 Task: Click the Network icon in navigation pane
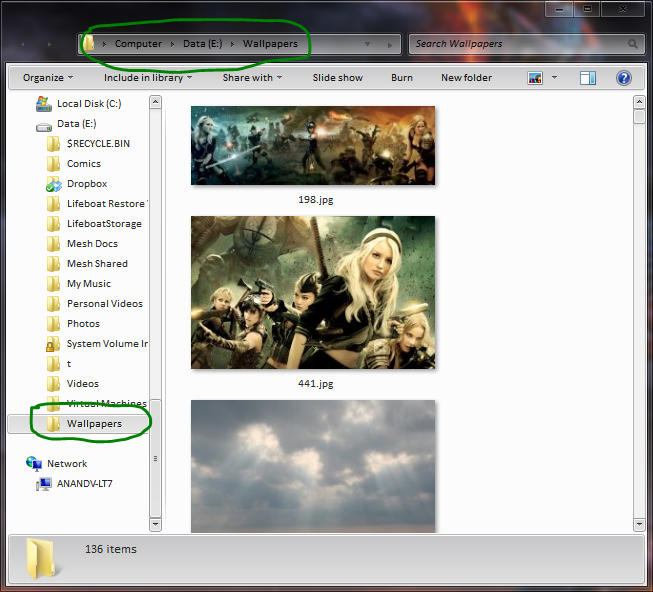point(35,464)
